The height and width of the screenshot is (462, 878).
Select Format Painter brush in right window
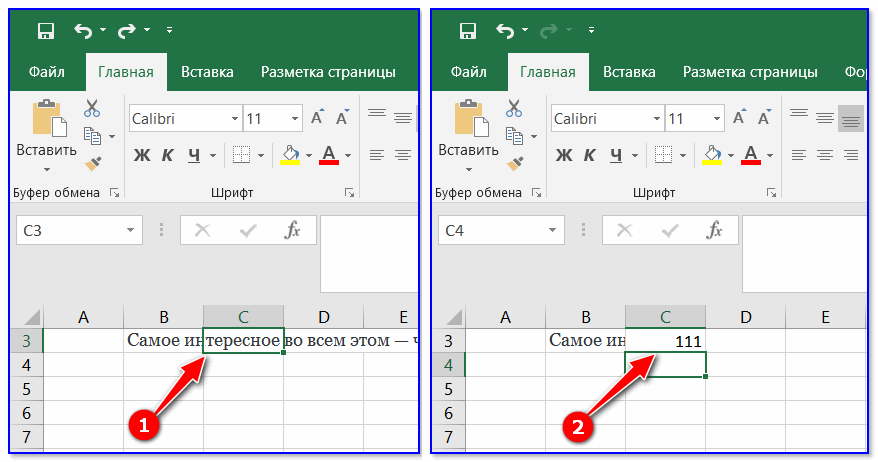point(515,164)
